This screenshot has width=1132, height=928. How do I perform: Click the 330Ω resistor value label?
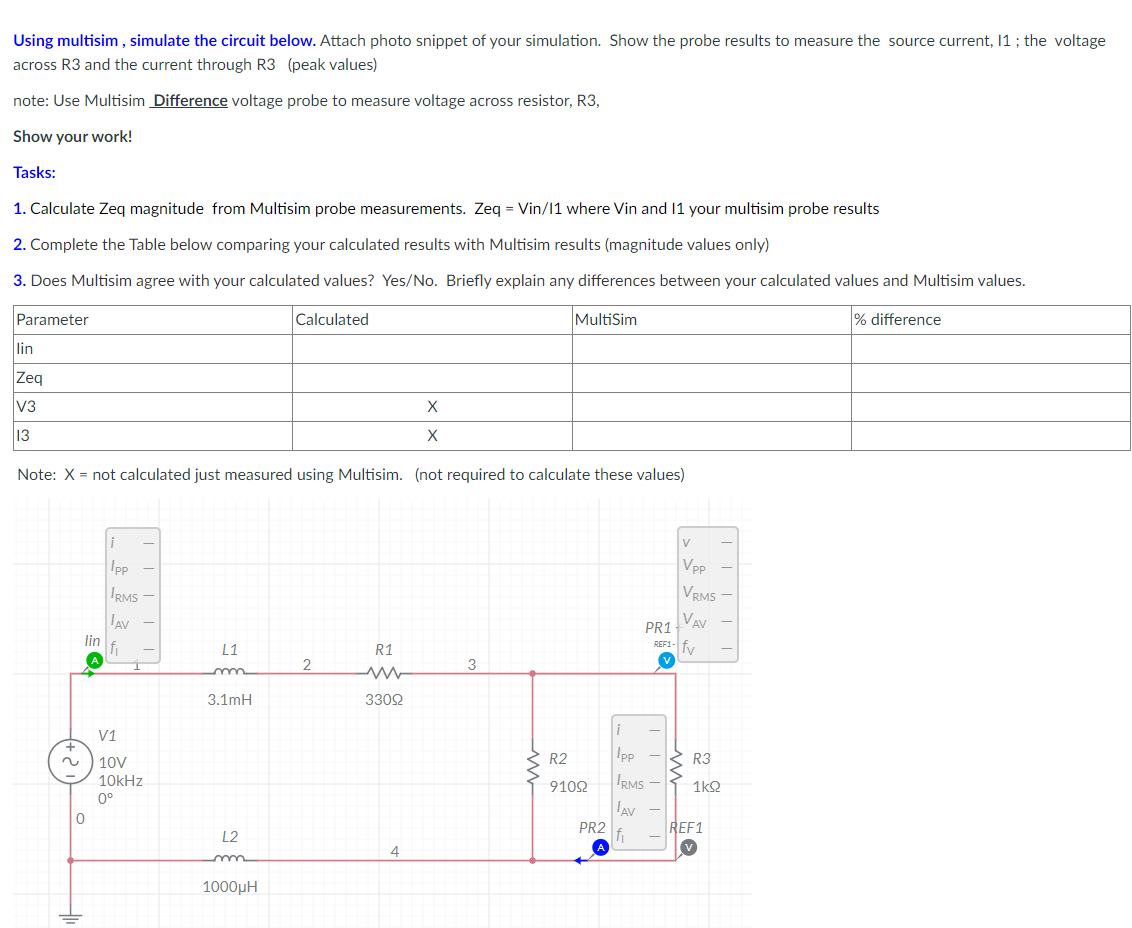pos(384,699)
